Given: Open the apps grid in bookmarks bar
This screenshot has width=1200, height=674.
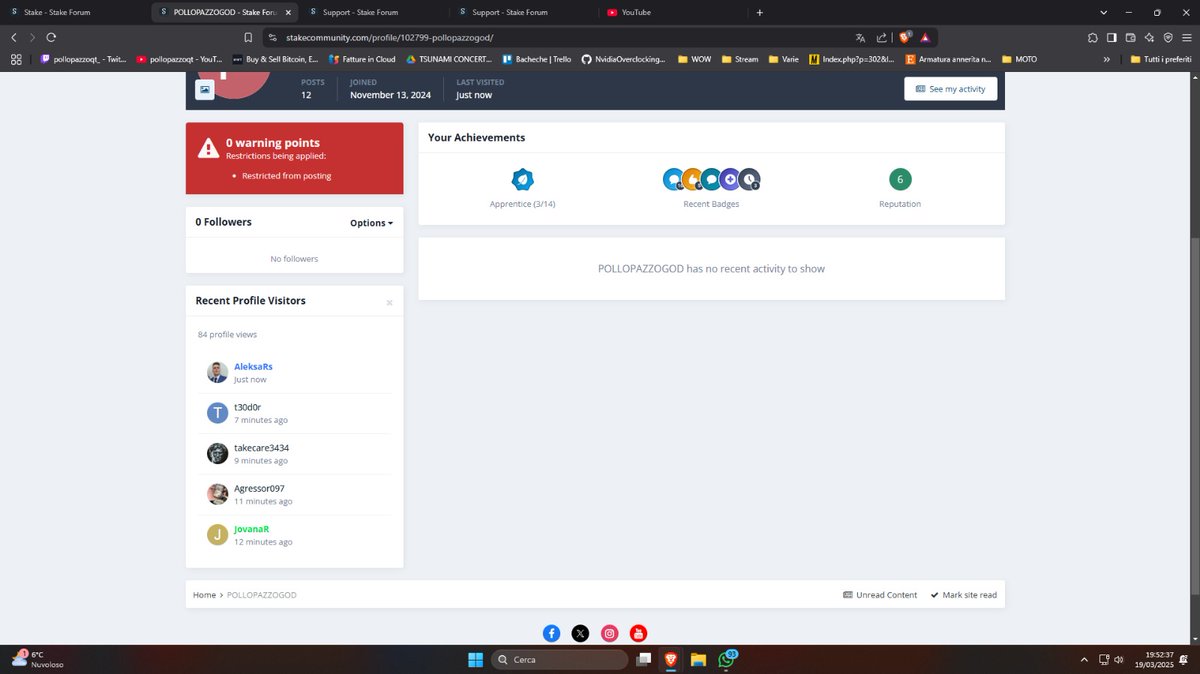Looking at the screenshot, I should click(x=16, y=59).
